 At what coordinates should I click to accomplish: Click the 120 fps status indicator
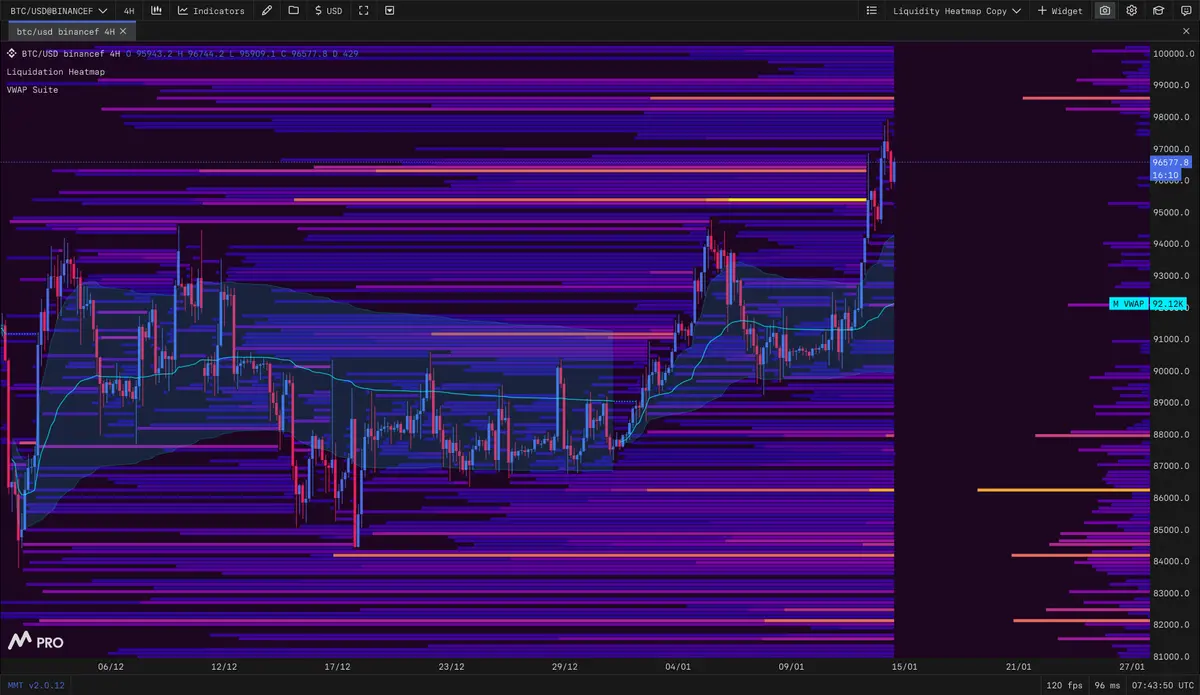(1064, 686)
